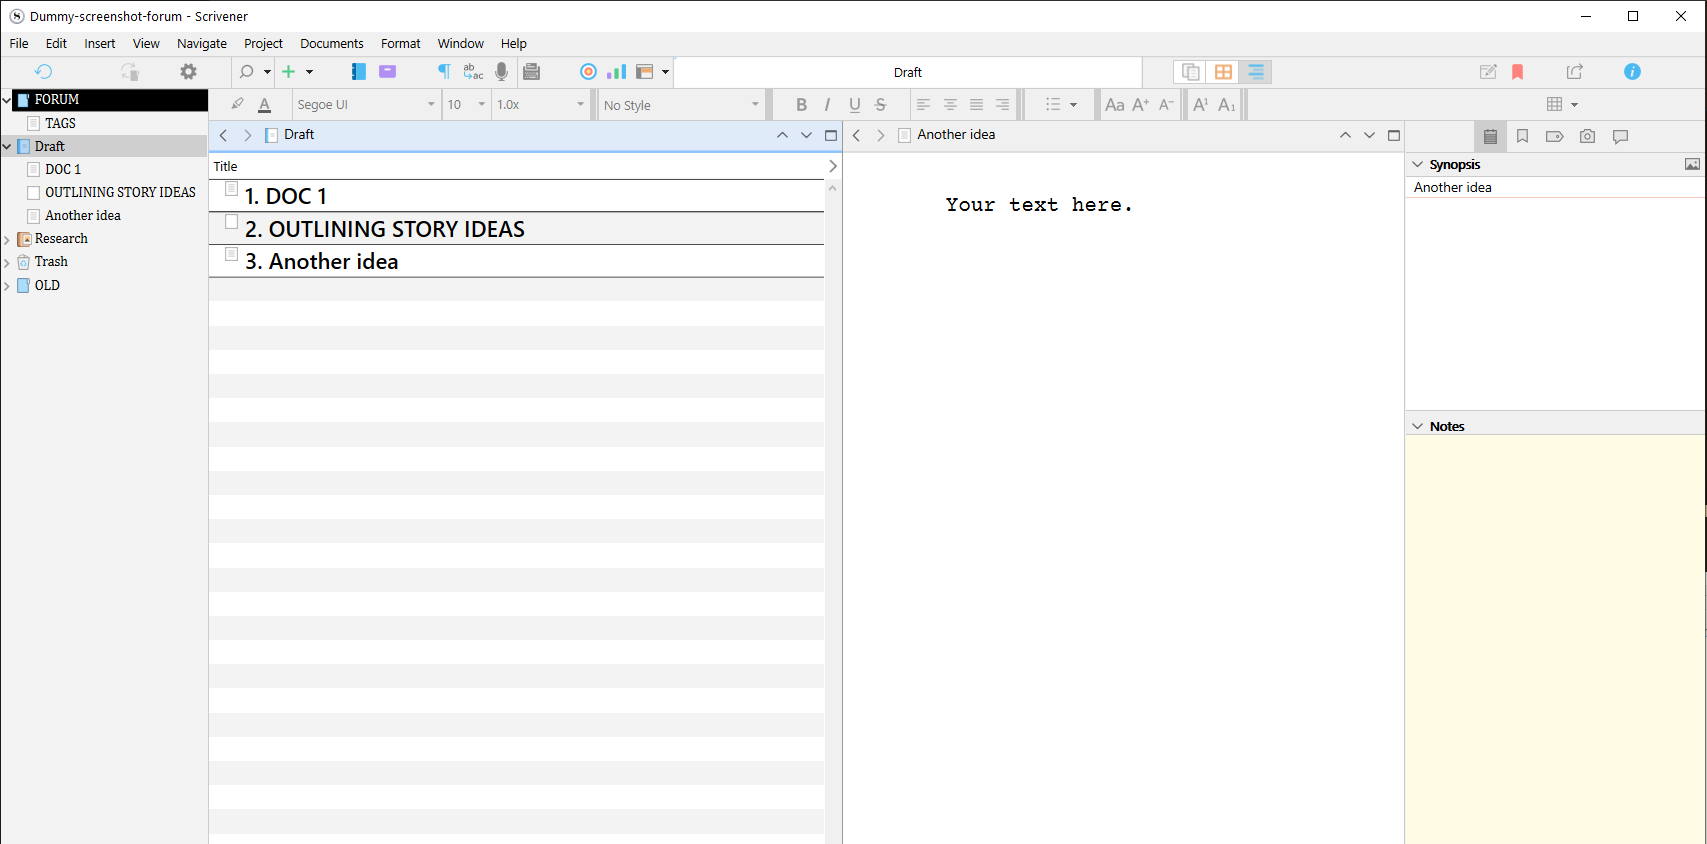Expand the Research folder in binder
Screen dimensions: 1707x844
point(7,239)
